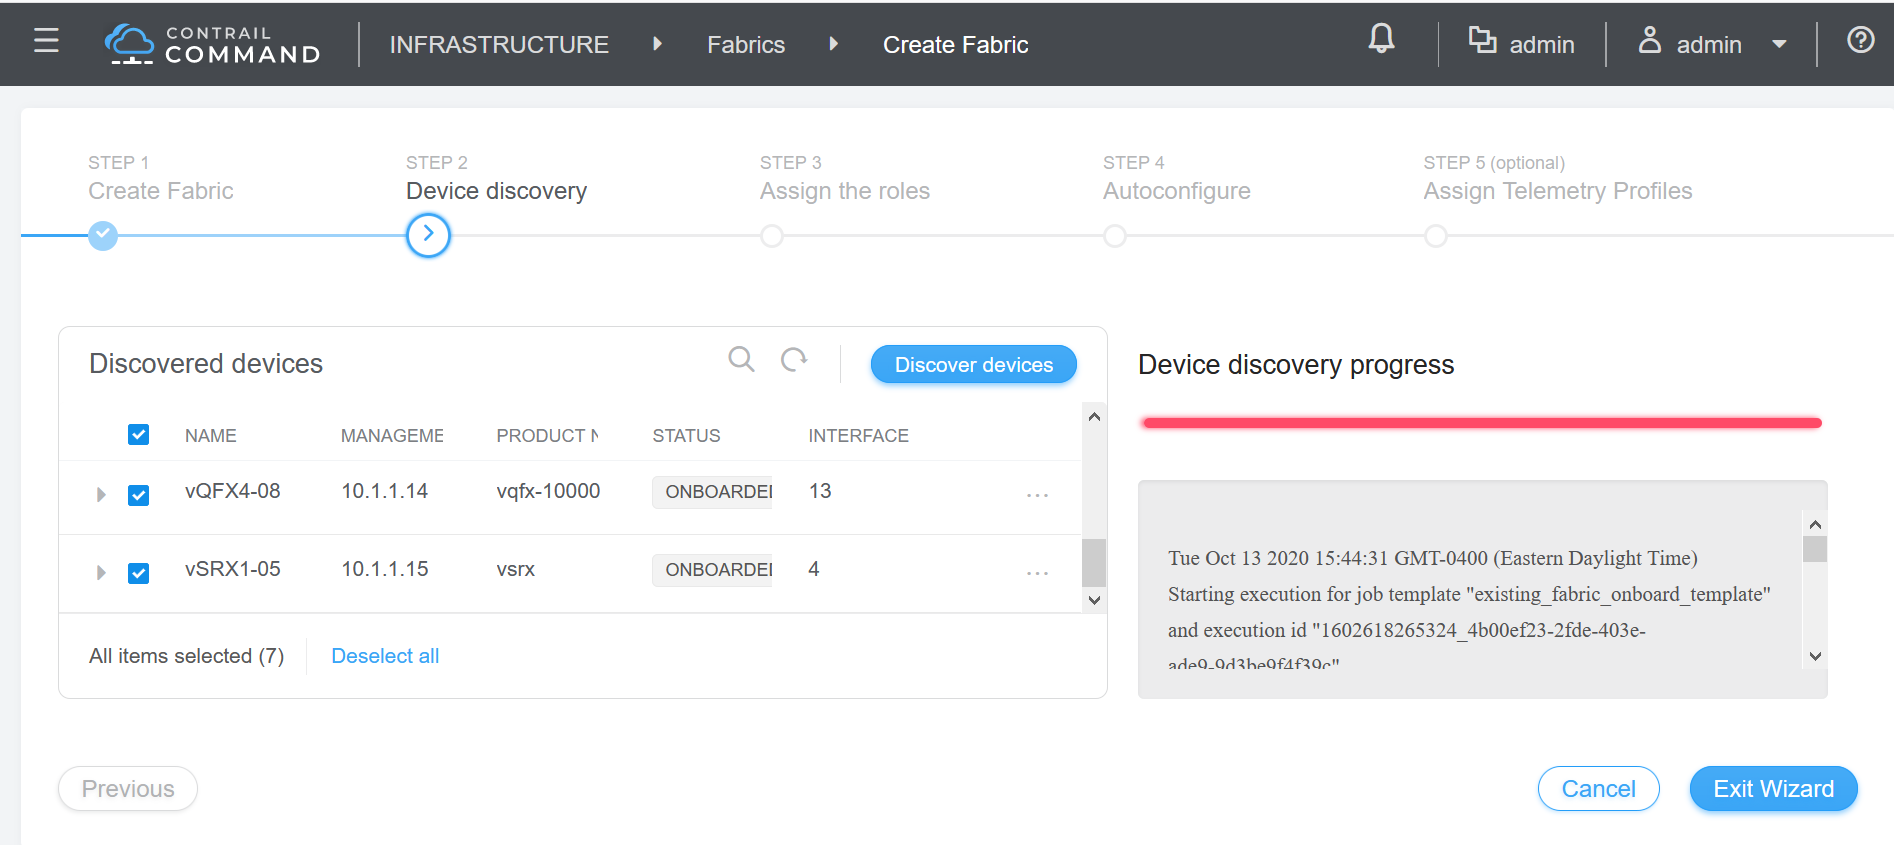Open row actions for vQFX4-08
The image size is (1894, 845).
pyautogui.click(x=1037, y=495)
